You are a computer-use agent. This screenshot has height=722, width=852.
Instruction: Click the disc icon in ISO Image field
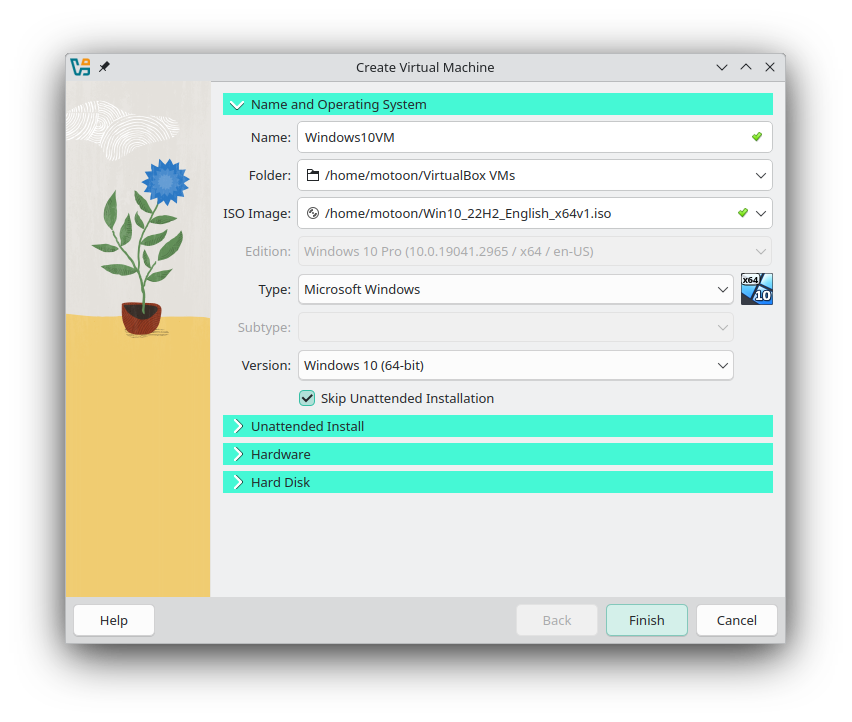tap(313, 213)
